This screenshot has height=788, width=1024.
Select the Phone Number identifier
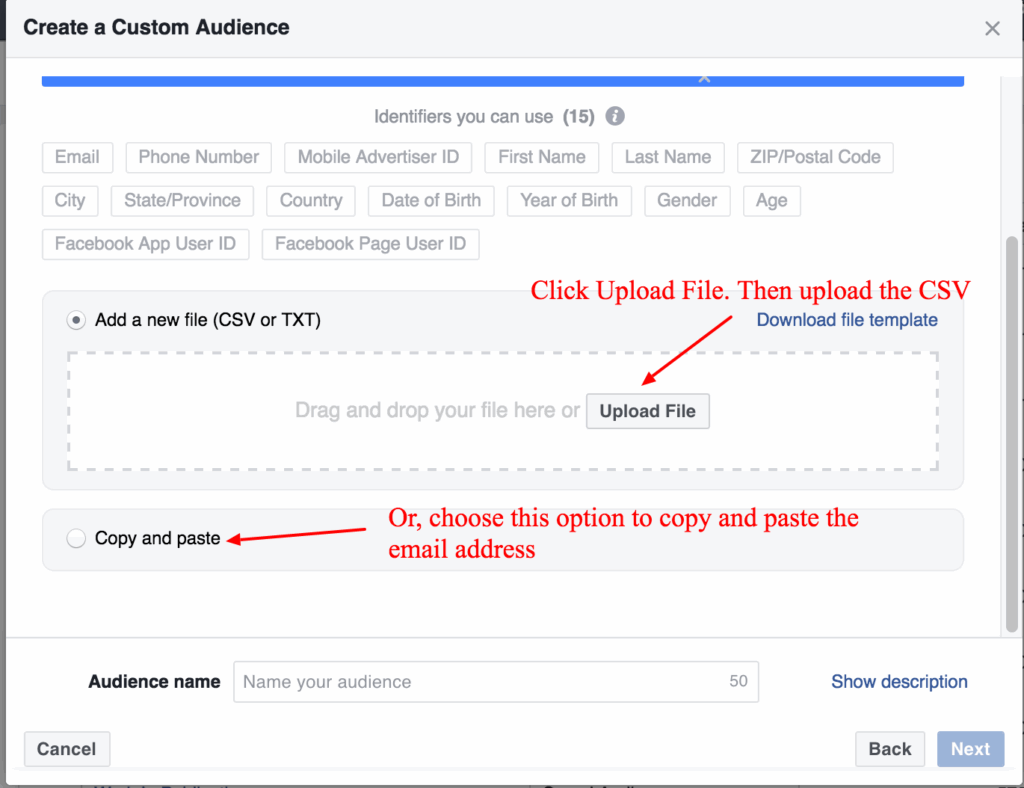click(x=198, y=157)
